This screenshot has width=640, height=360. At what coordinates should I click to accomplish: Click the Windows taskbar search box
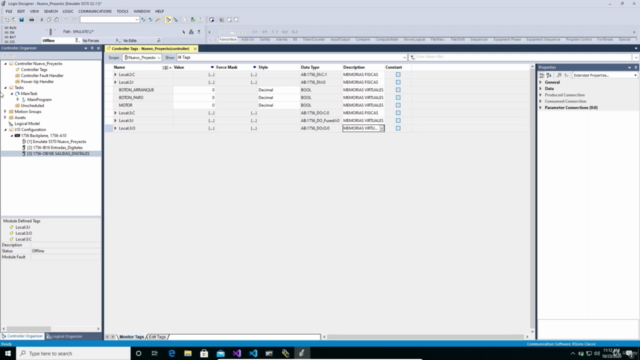[73, 353]
